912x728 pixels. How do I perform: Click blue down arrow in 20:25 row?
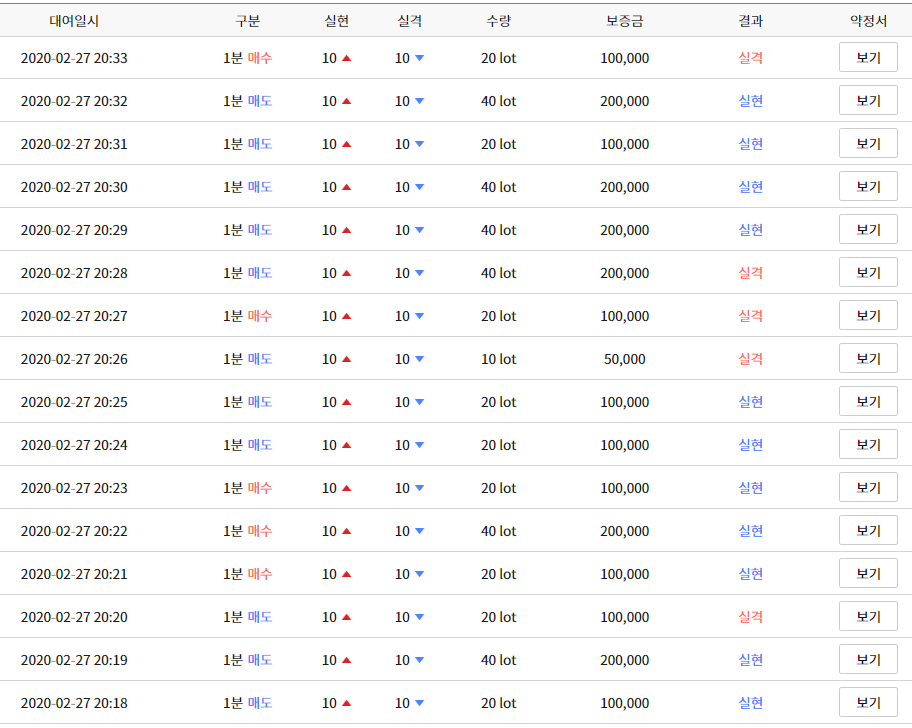pyautogui.click(x=419, y=402)
